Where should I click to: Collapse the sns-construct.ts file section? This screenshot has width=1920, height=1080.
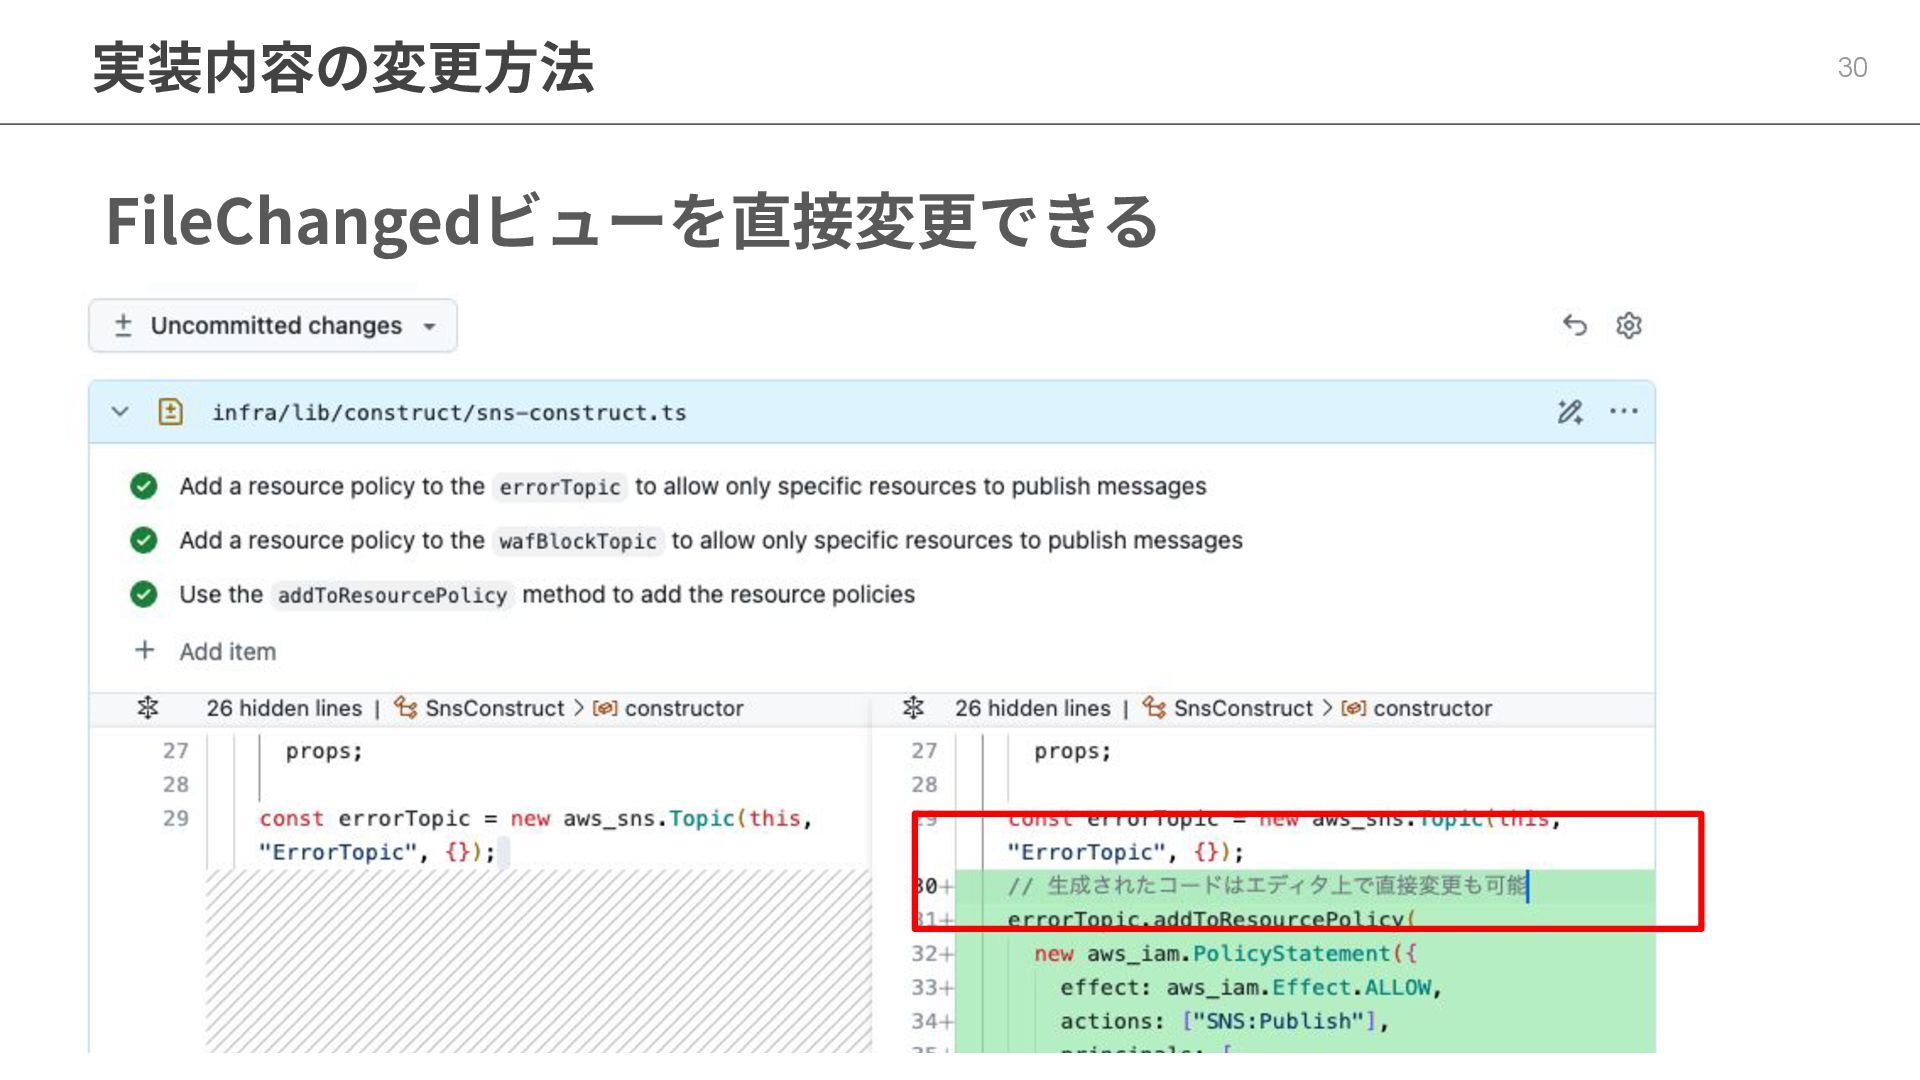click(120, 412)
